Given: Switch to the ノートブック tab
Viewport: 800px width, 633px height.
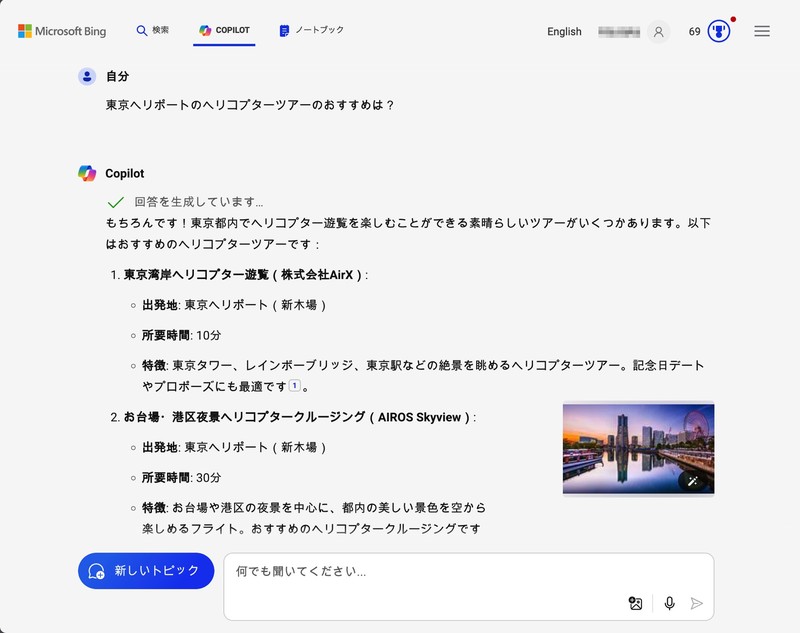Looking at the screenshot, I should click(x=312, y=31).
